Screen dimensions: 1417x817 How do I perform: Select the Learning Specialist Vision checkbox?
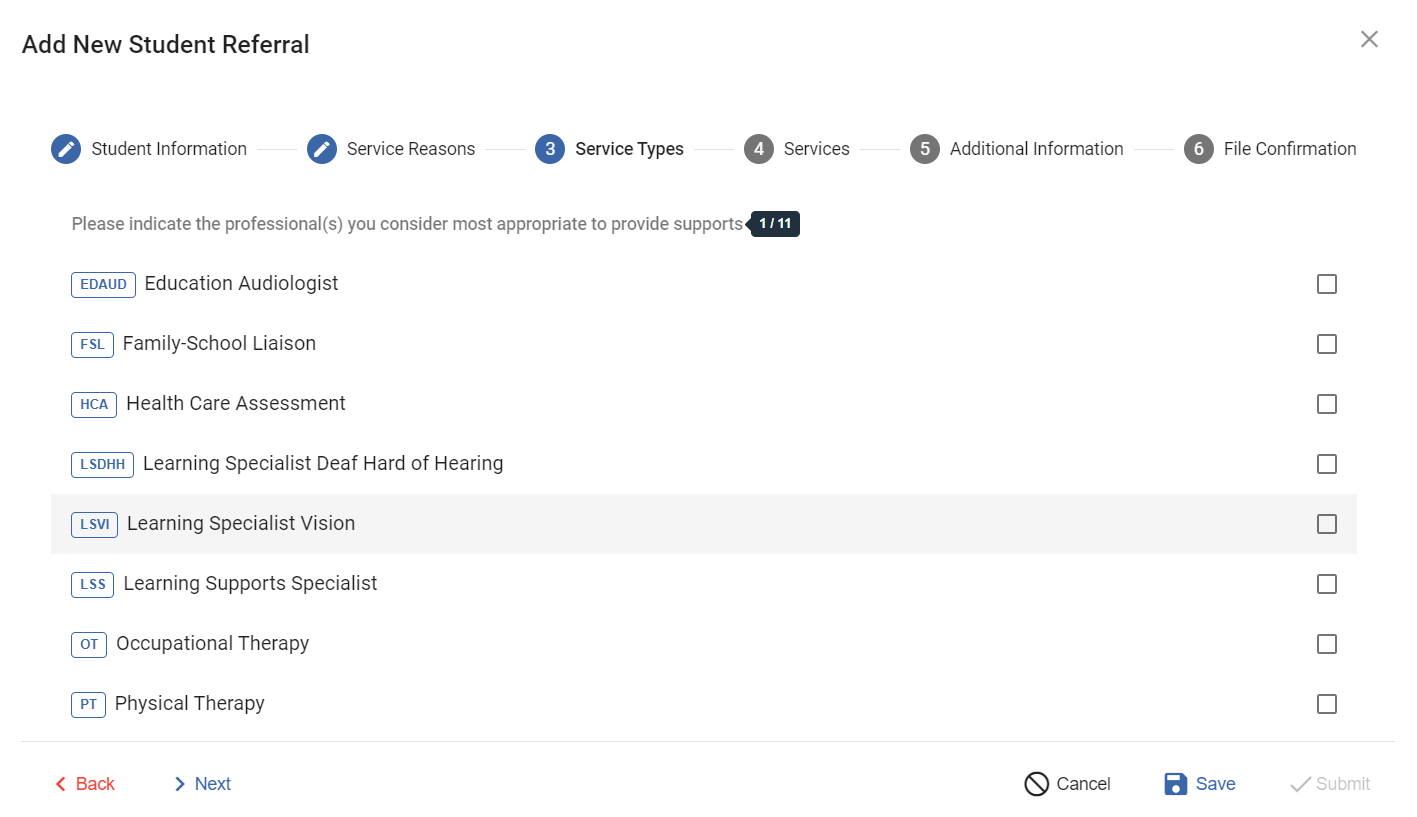(x=1327, y=524)
